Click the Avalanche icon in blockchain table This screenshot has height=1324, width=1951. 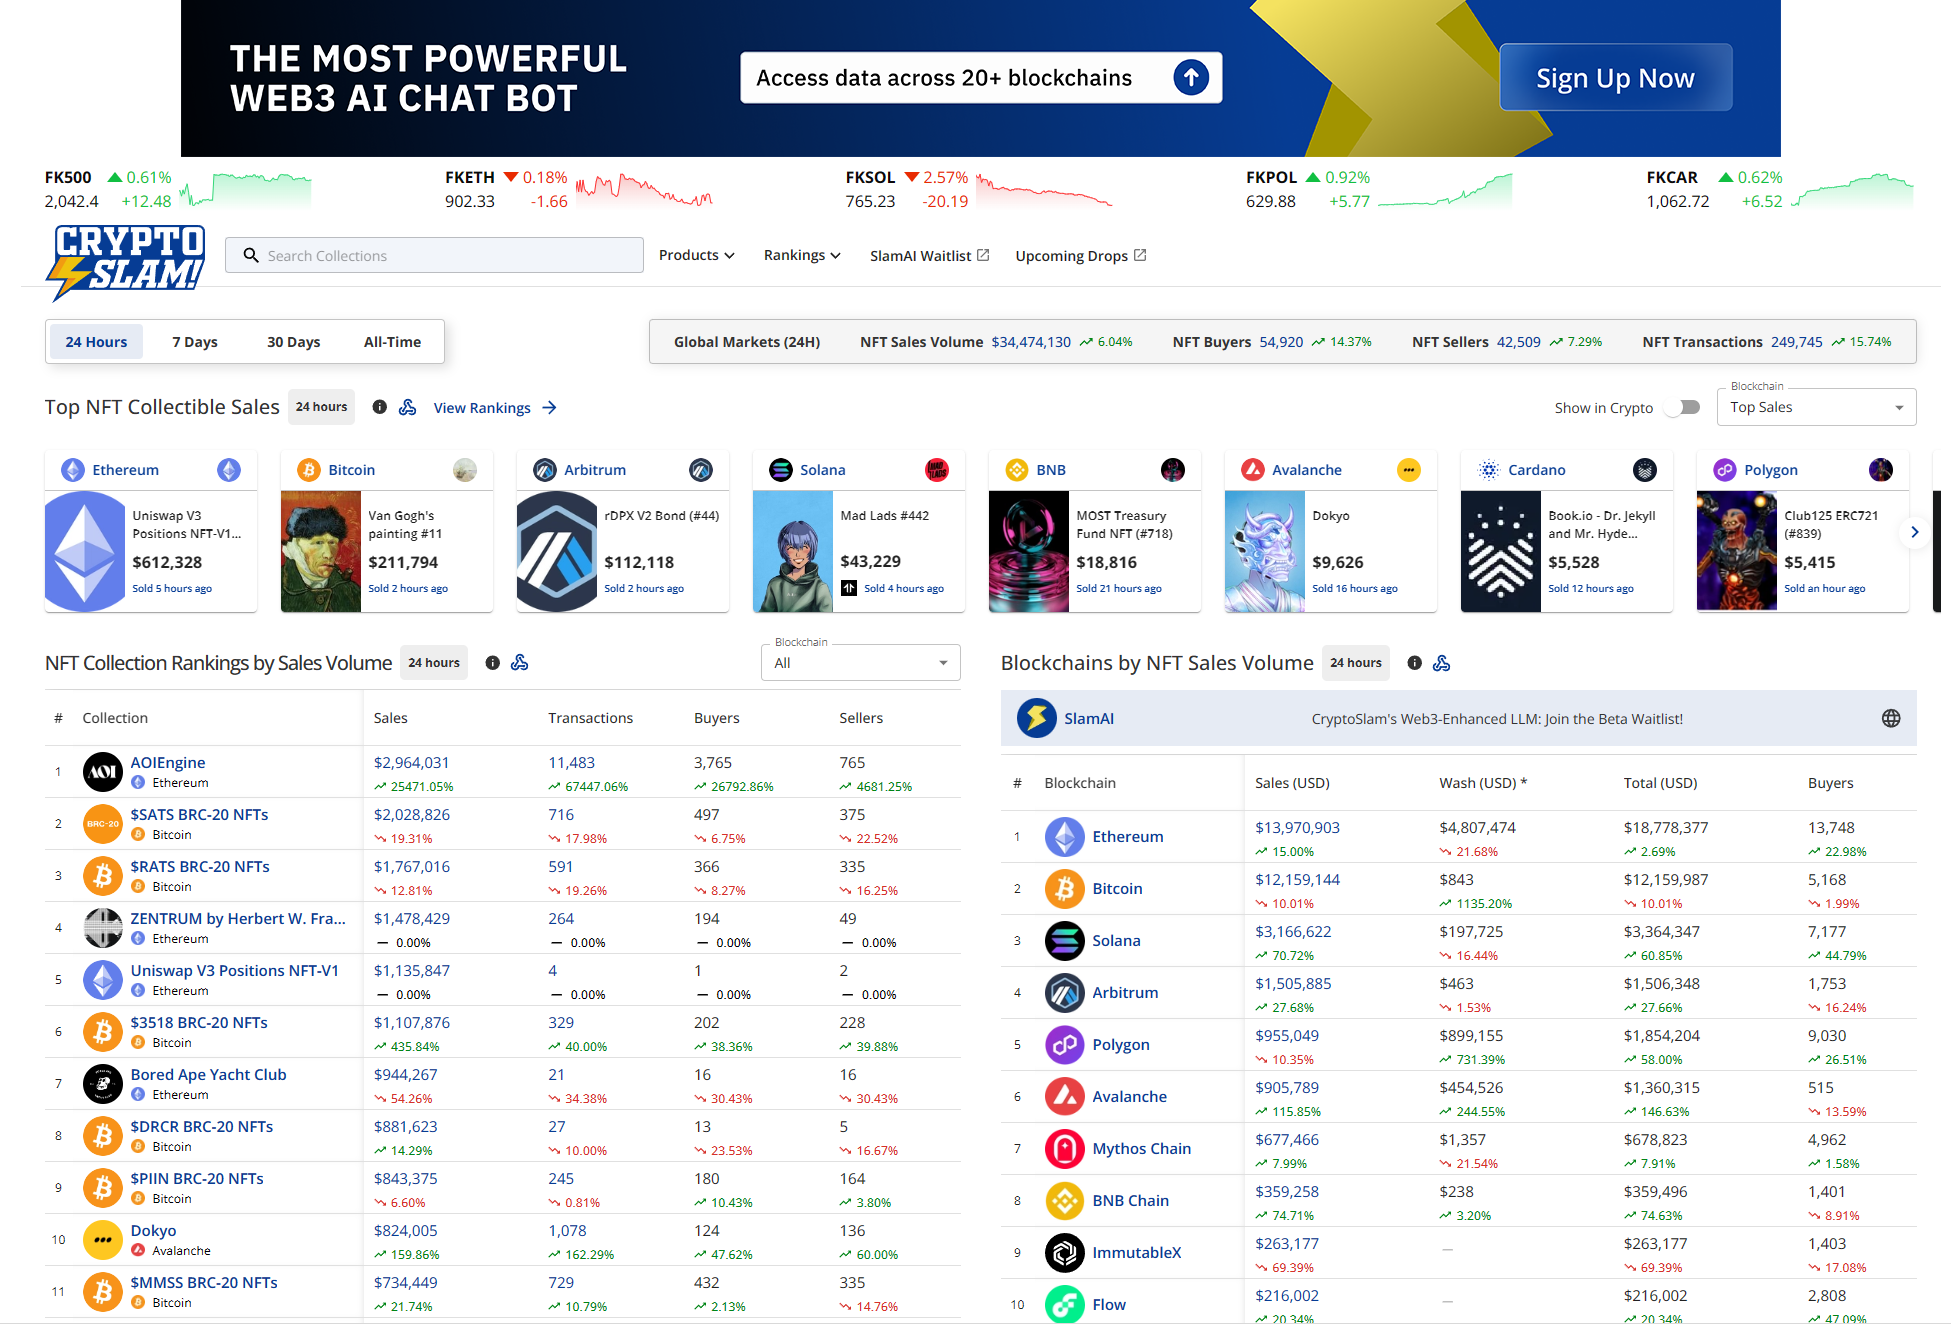click(x=1064, y=1097)
